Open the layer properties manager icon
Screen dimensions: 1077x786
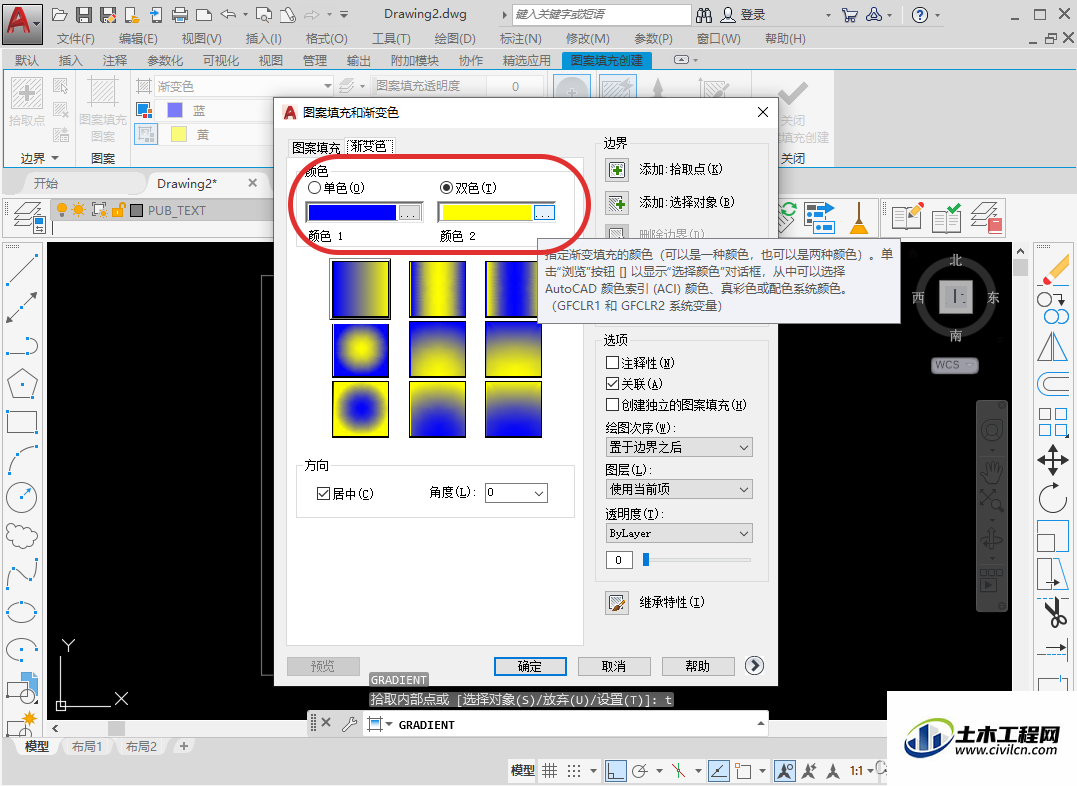click(30, 217)
